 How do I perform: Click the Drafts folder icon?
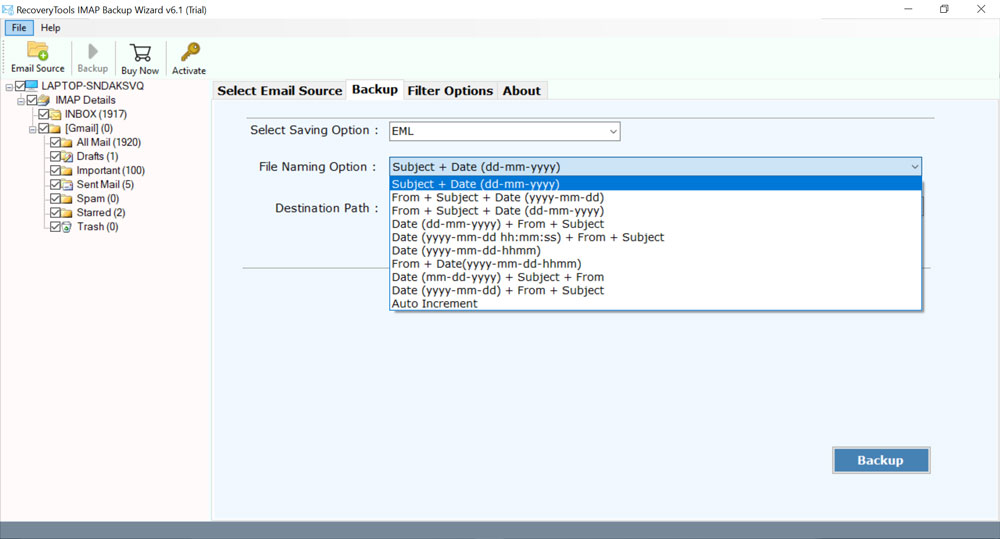(67, 156)
